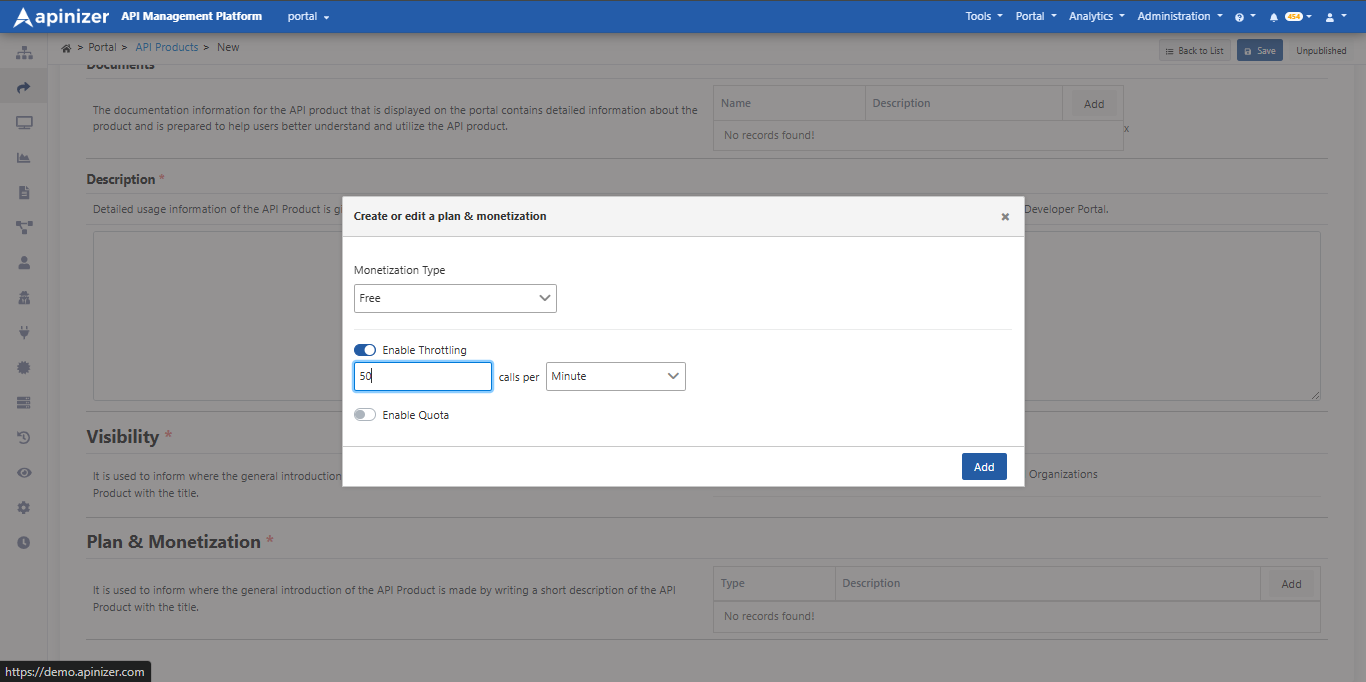Screen dimensions: 1366x682
Task: Select the sitemap icon atop sidebar
Action: (x=24, y=52)
